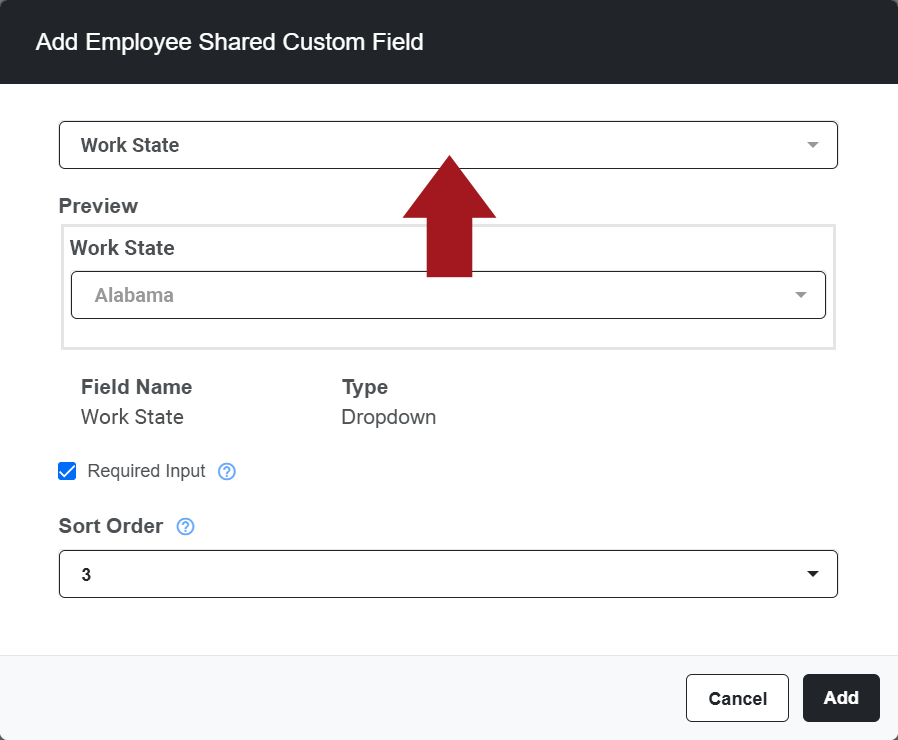Click the Work State value under Field Name
The height and width of the screenshot is (740, 898).
pyautogui.click(x=132, y=417)
